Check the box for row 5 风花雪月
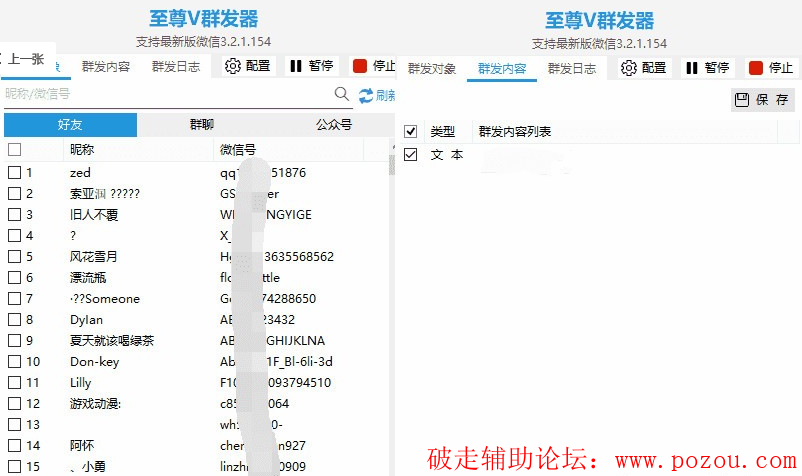The height and width of the screenshot is (476, 802). point(14,256)
